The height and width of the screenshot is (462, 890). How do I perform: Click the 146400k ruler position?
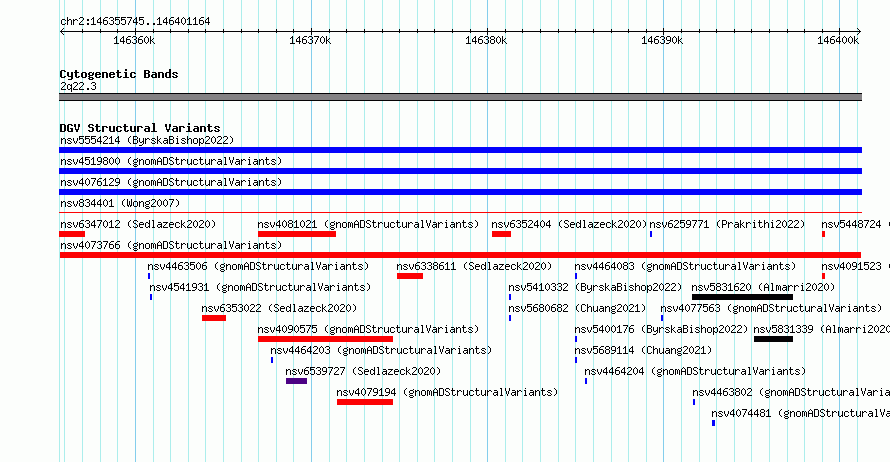(x=838, y=40)
